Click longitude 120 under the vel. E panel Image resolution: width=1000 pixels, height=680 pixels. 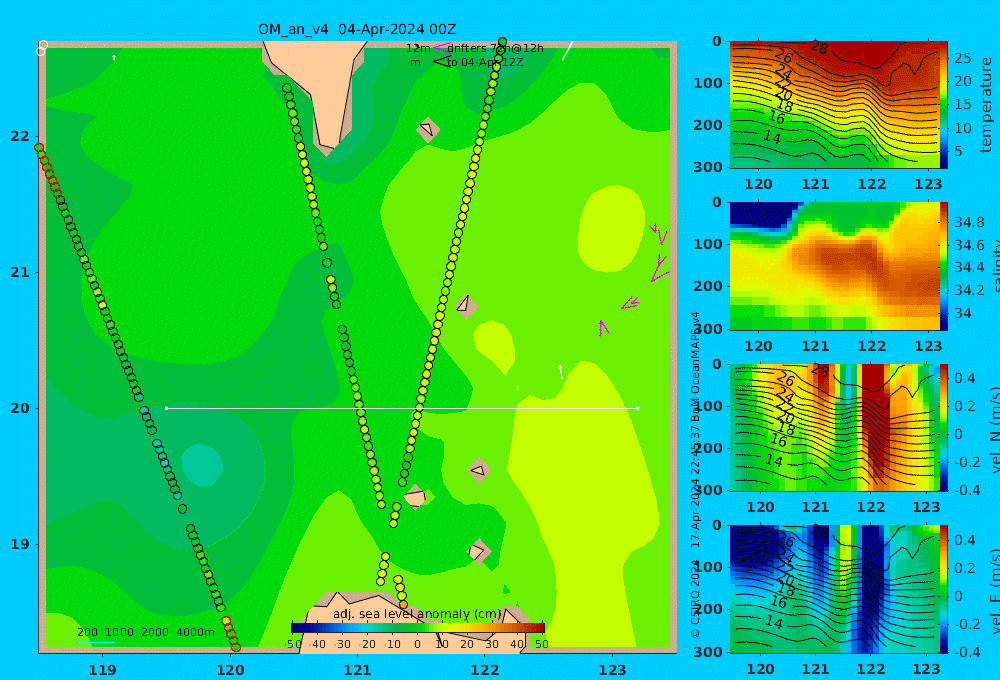[x=760, y=669]
